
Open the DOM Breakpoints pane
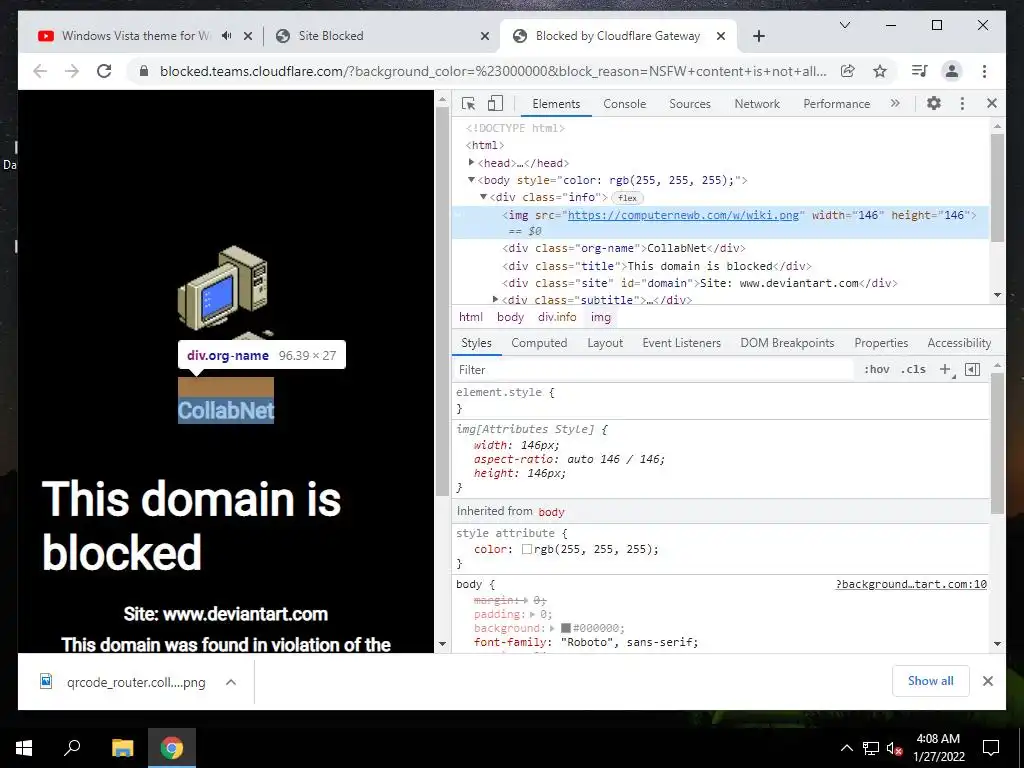pyautogui.click(x=787, y=343)
